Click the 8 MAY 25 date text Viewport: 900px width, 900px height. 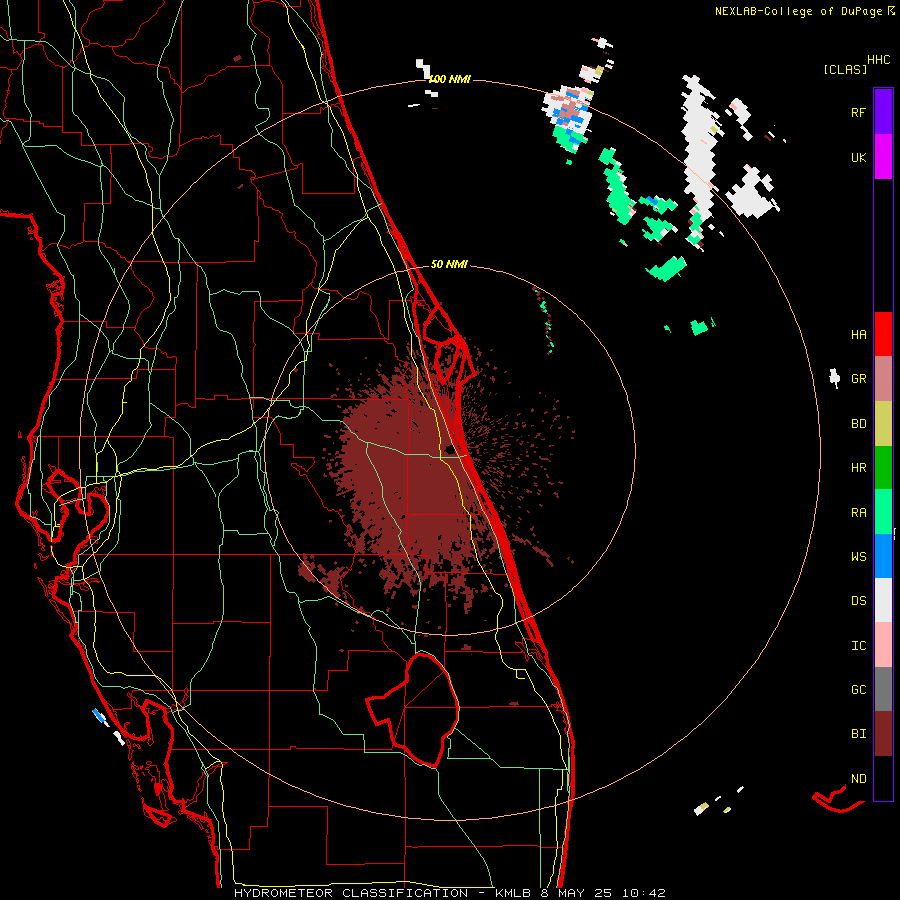click(x=576, y=893)
